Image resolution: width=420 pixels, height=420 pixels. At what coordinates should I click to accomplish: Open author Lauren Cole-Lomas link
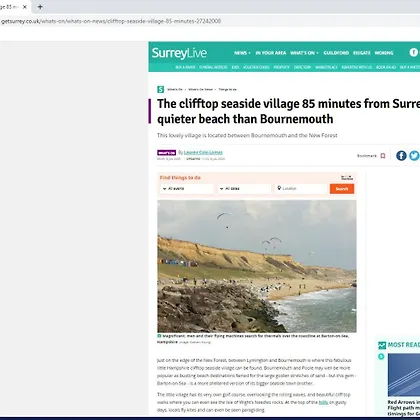click(x=203, y=152)
